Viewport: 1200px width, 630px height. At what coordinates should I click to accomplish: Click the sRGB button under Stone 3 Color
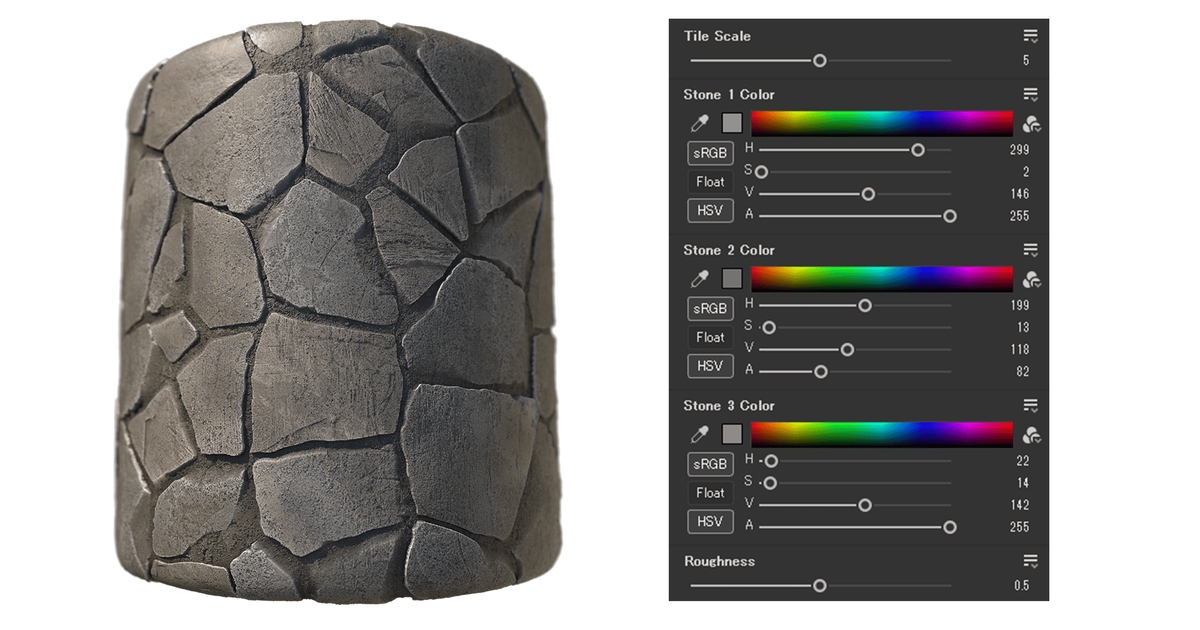click(x=710, y=464)
